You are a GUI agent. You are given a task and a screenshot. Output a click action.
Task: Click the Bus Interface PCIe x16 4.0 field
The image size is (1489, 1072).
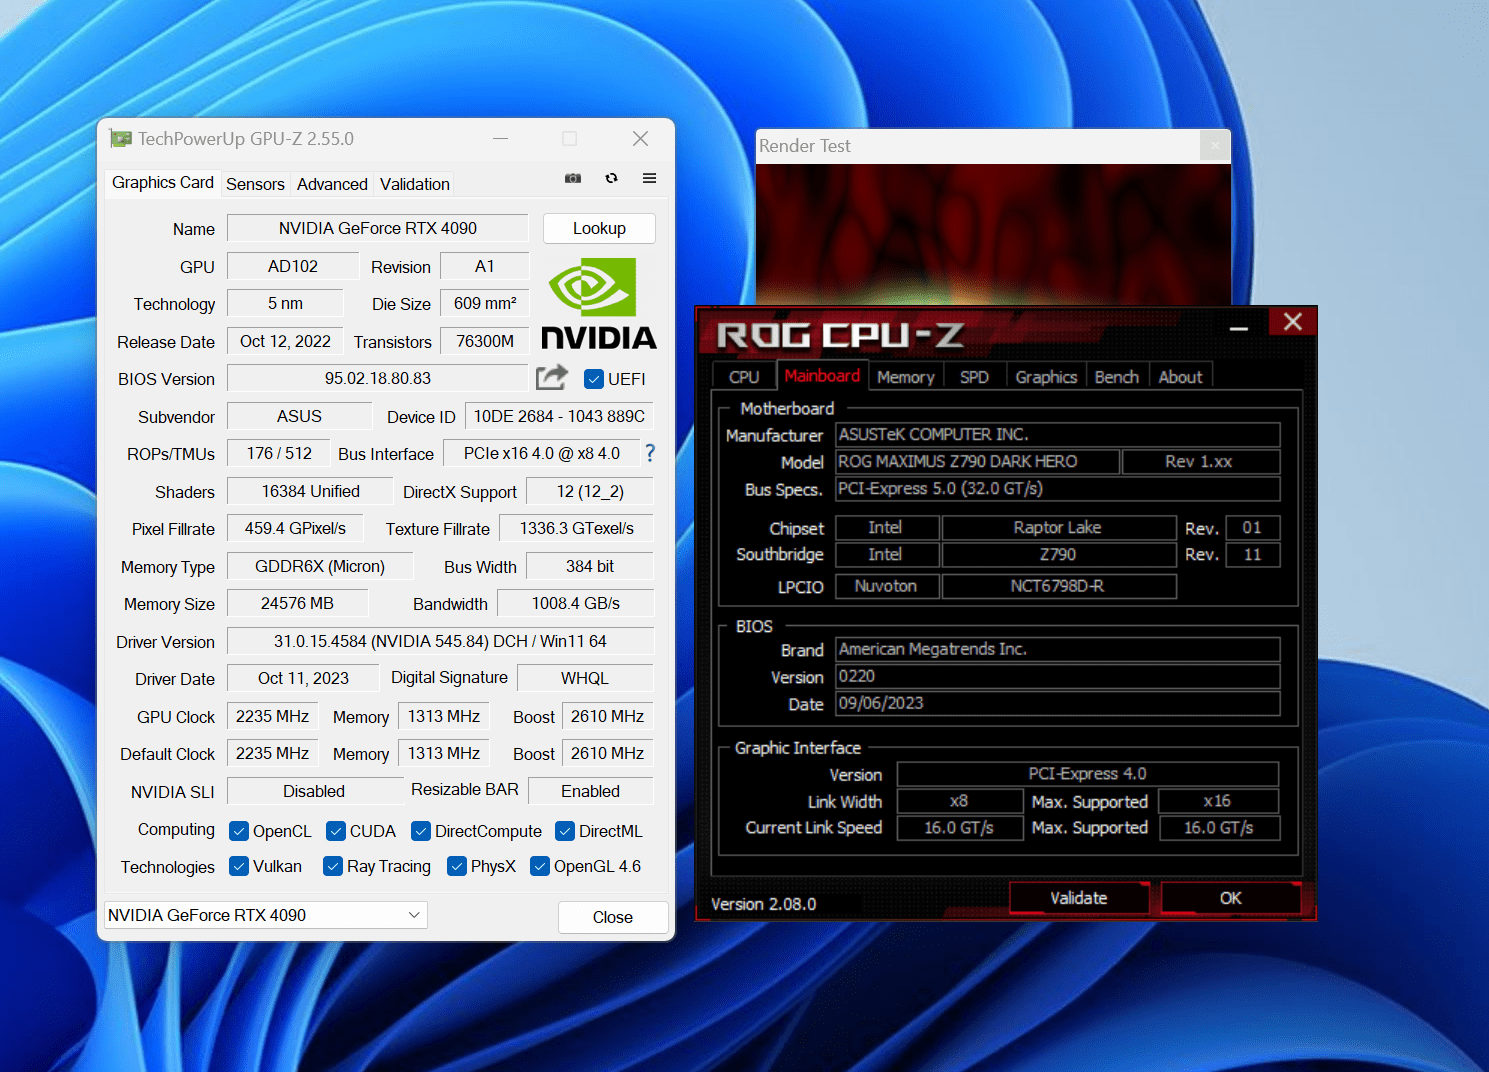[541, 453]
